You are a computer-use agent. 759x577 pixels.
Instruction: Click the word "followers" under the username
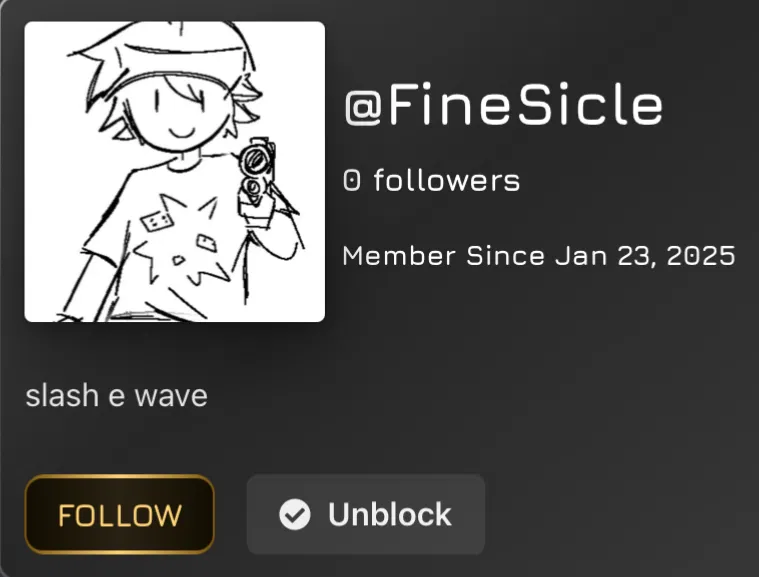446,181
